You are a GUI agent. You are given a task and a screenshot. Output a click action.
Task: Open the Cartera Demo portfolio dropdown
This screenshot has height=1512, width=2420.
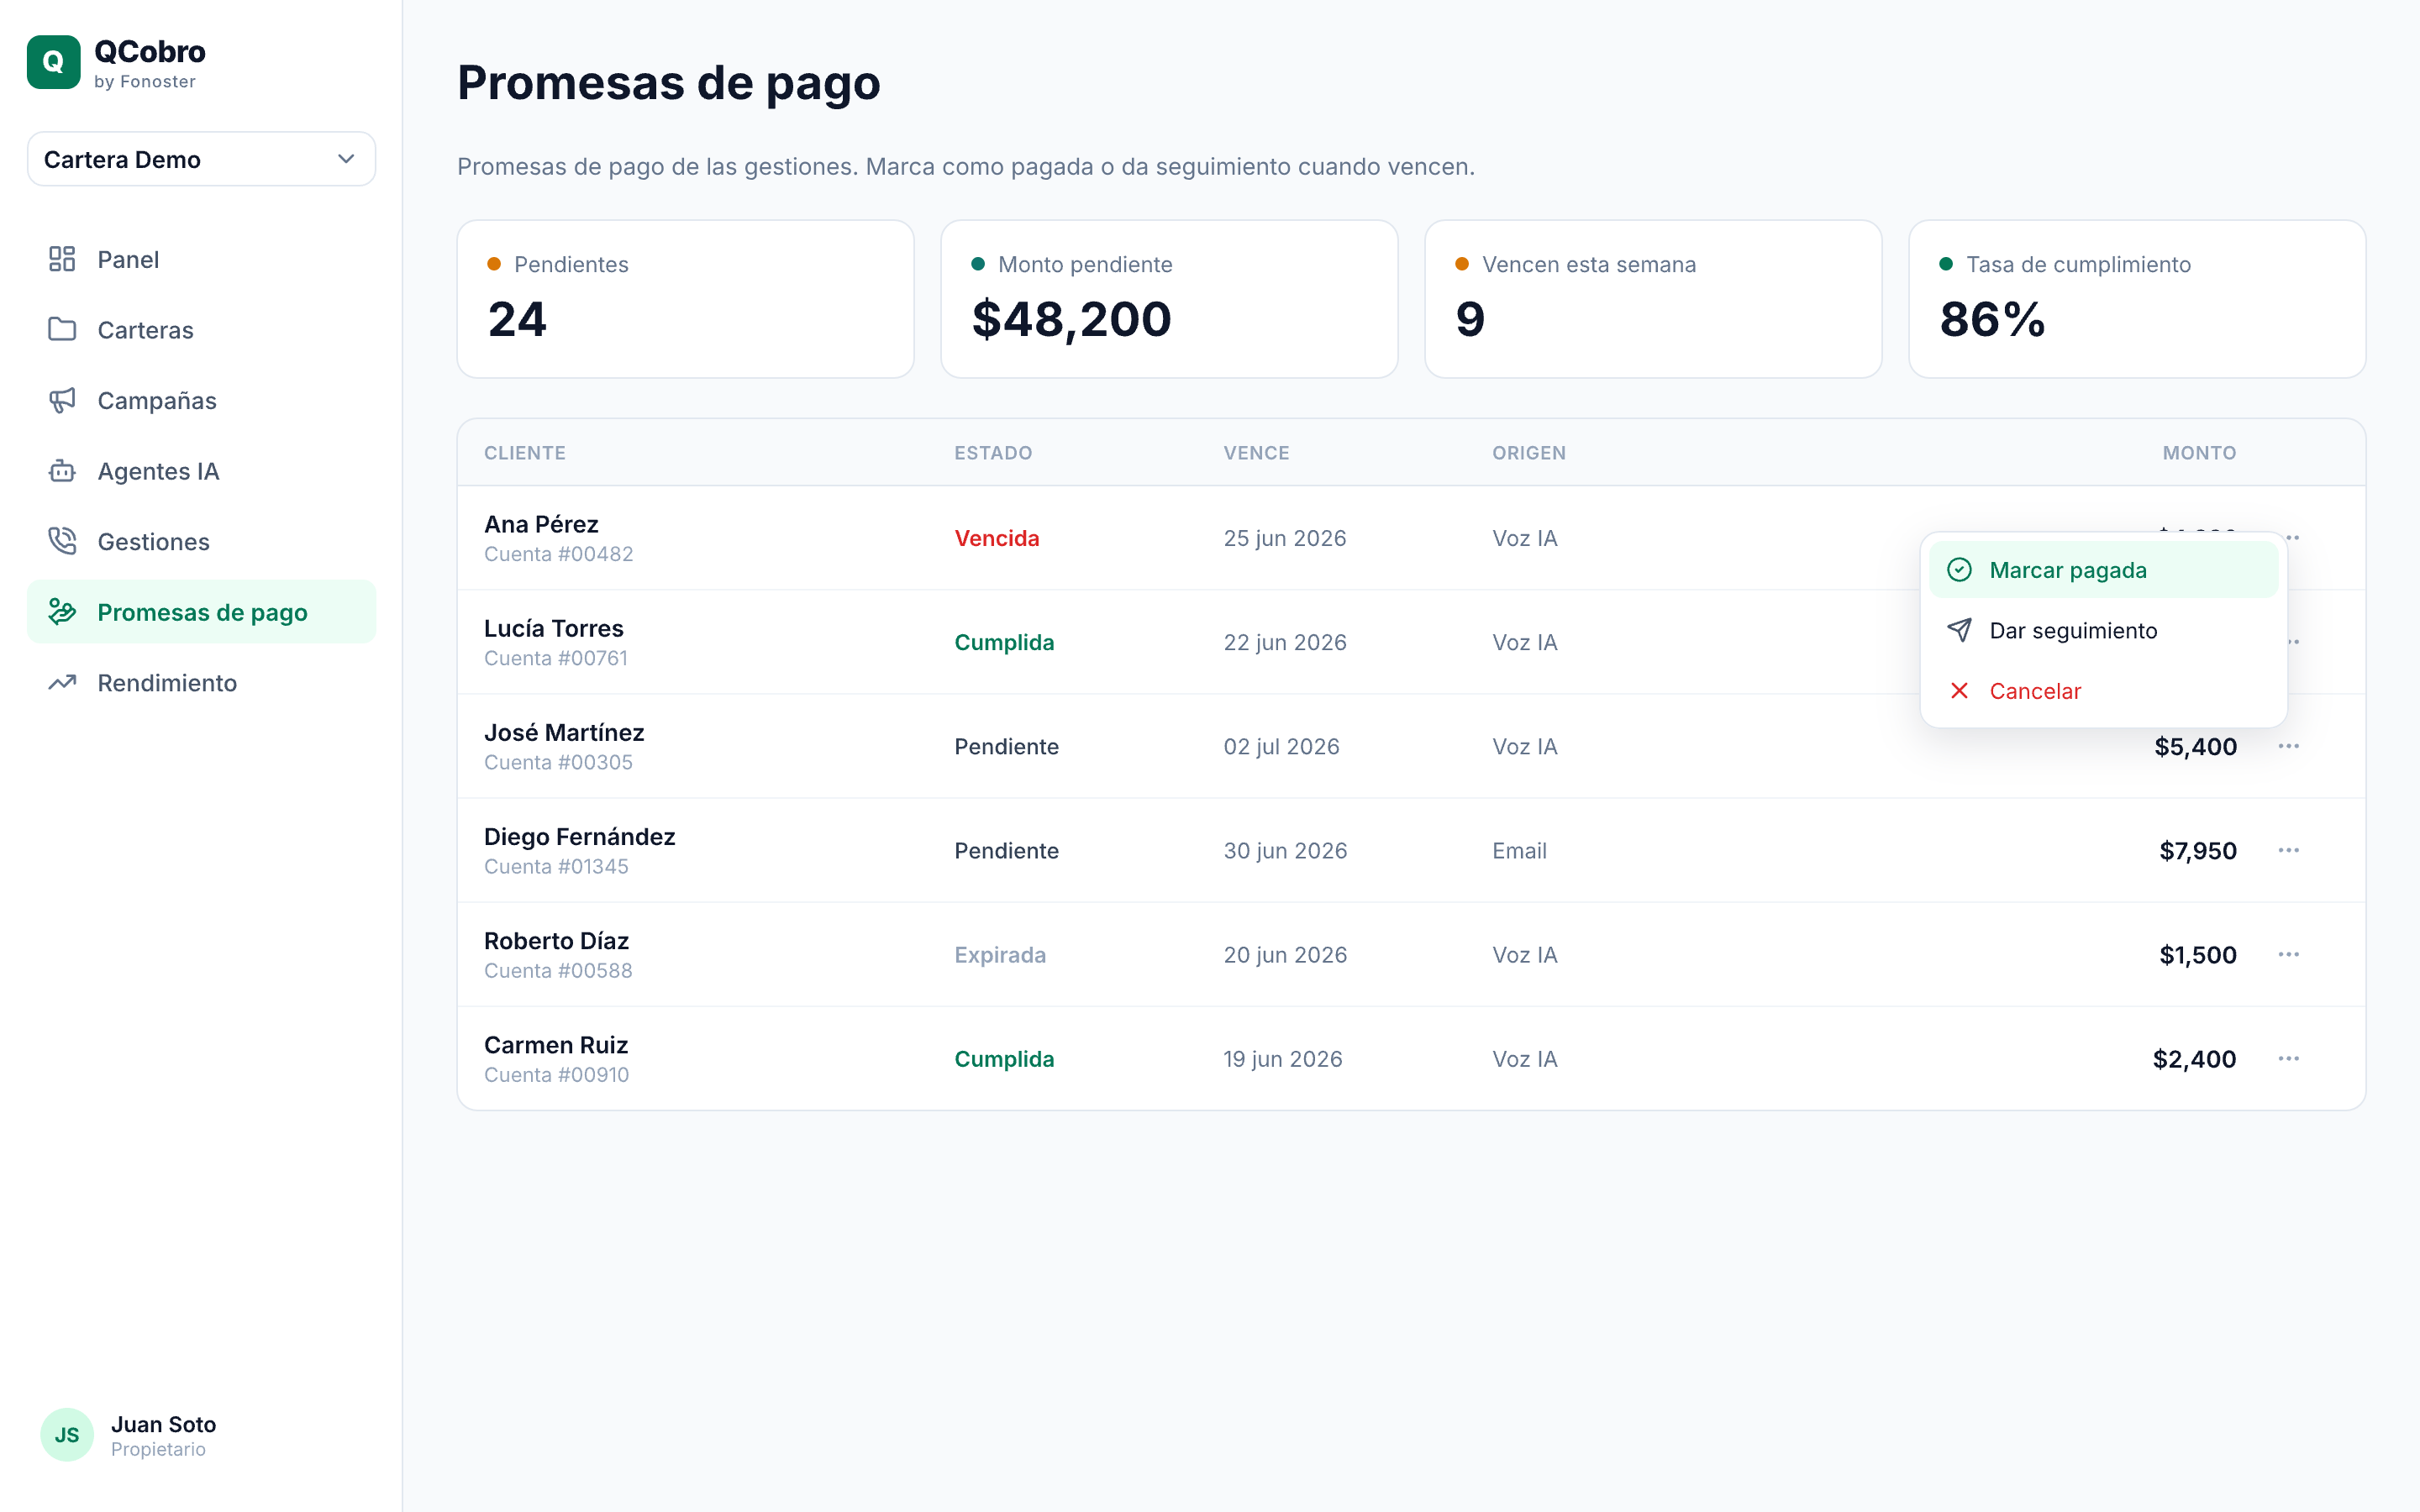201,159
